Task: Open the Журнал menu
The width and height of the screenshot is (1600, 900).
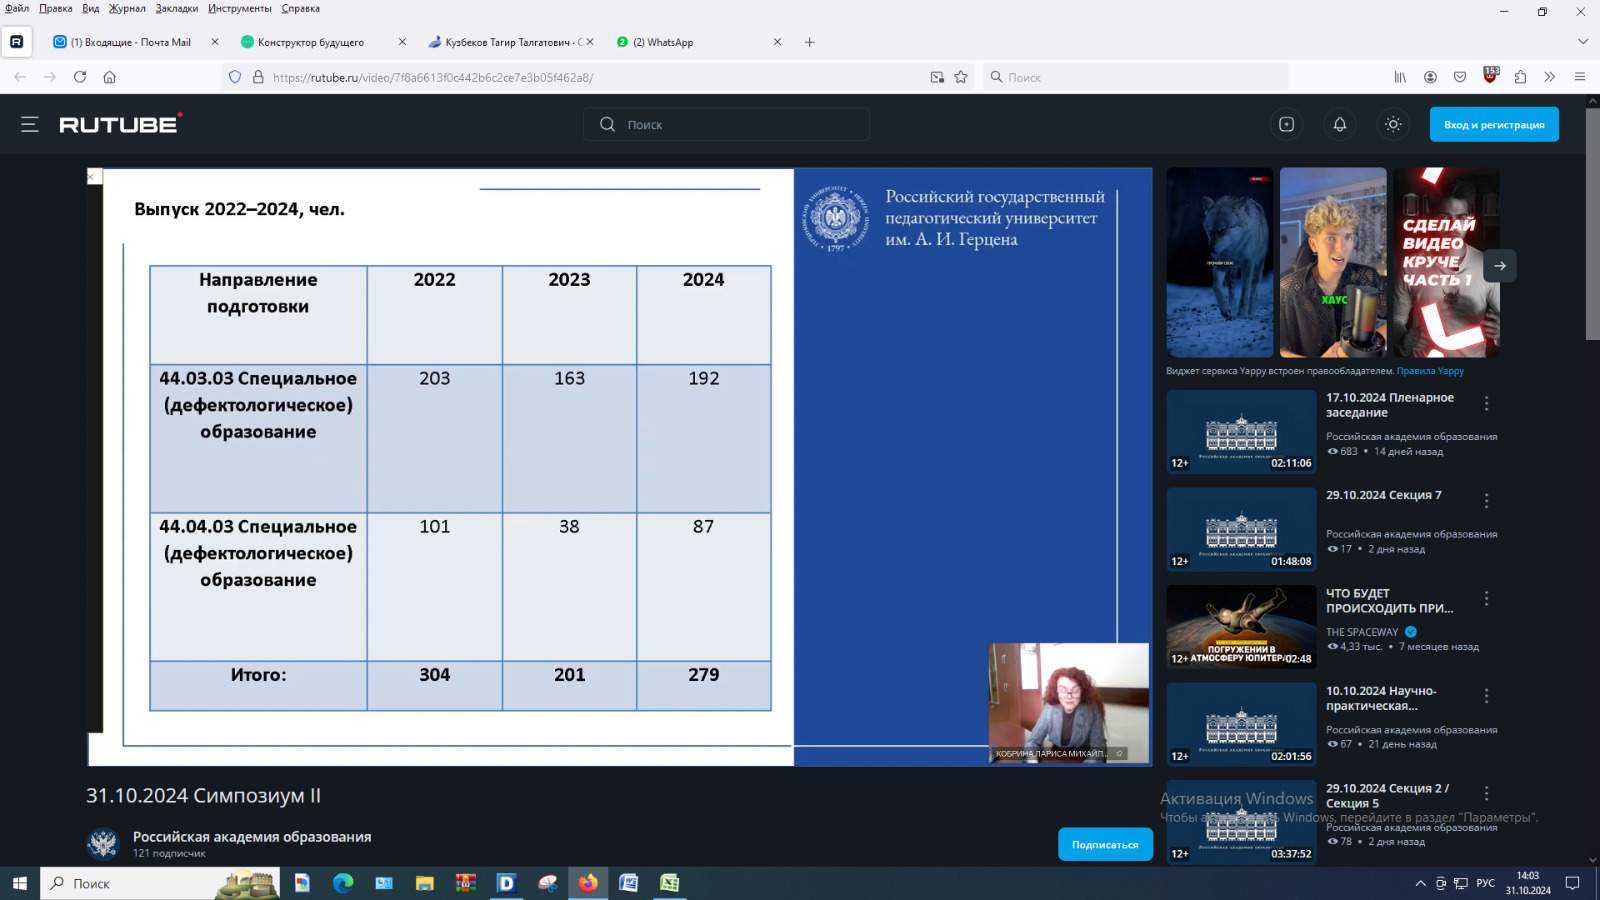Action: tap(127, 8)
